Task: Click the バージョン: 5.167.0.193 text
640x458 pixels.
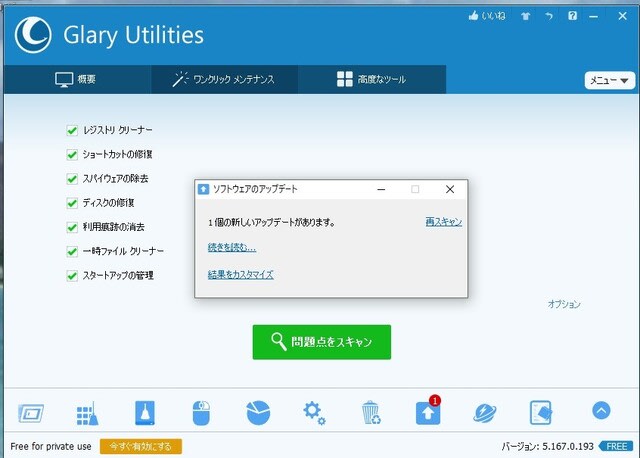Action: tap(547, 446)
